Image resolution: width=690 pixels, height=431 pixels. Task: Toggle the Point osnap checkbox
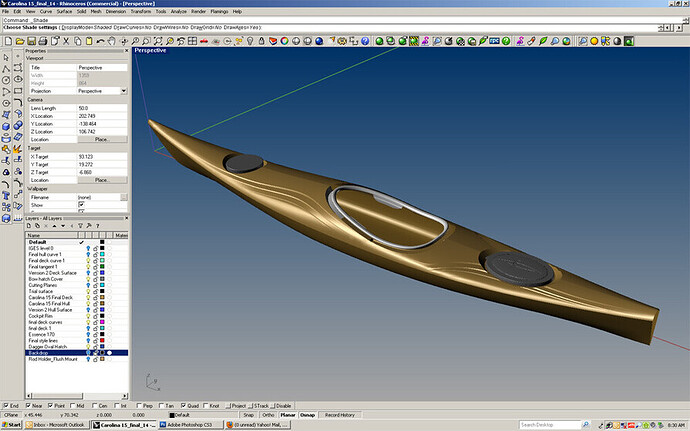[50, 405]
